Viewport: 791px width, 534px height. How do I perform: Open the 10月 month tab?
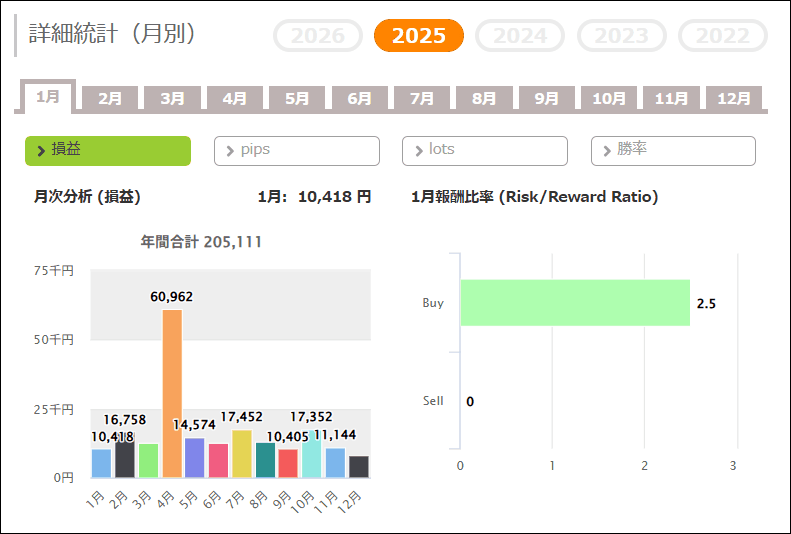[609, 99]
